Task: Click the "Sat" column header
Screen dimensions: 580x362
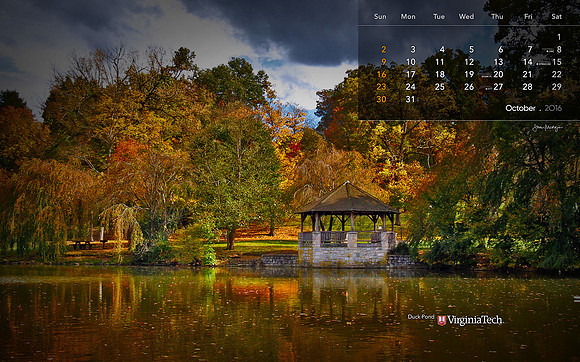Action: coord(556,17)
